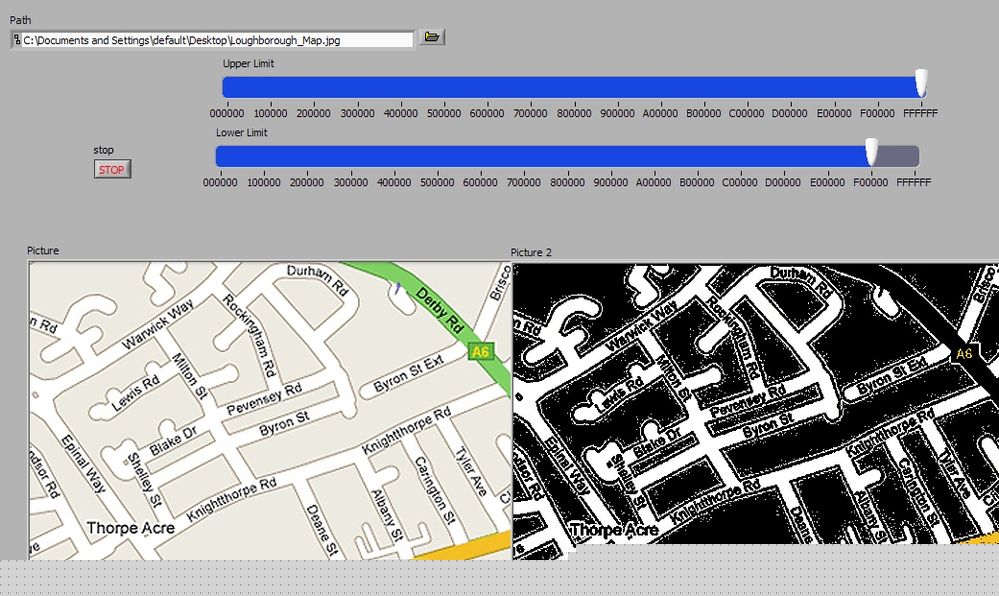Click the A6 road badge in Picture
Image resolution: width=999 pixels, height=596 pixels.
[x=480, y=353]
